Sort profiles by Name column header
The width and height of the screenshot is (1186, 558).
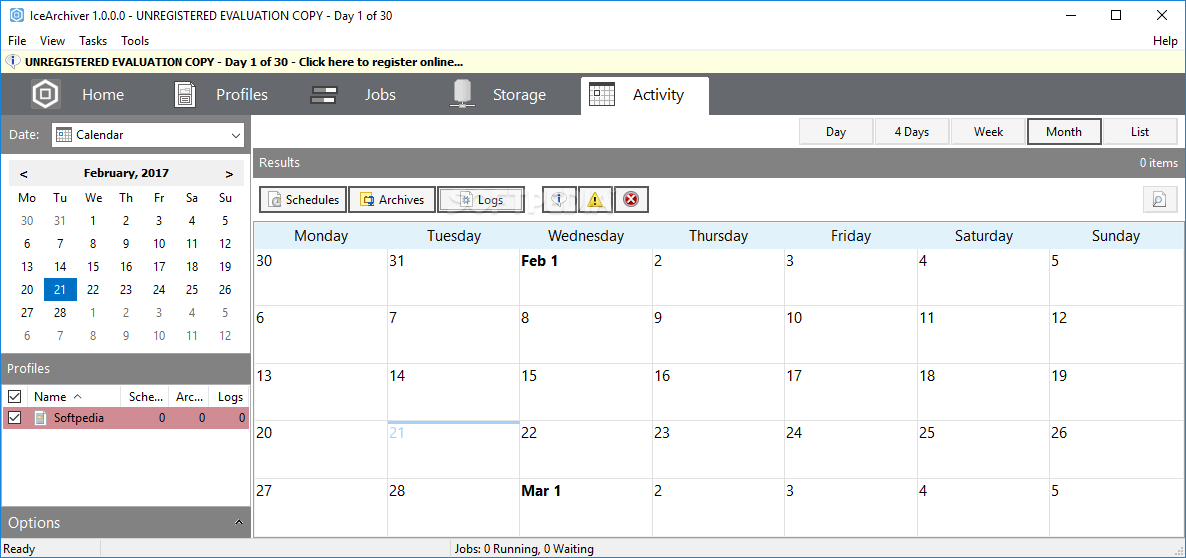coord(58,397)
